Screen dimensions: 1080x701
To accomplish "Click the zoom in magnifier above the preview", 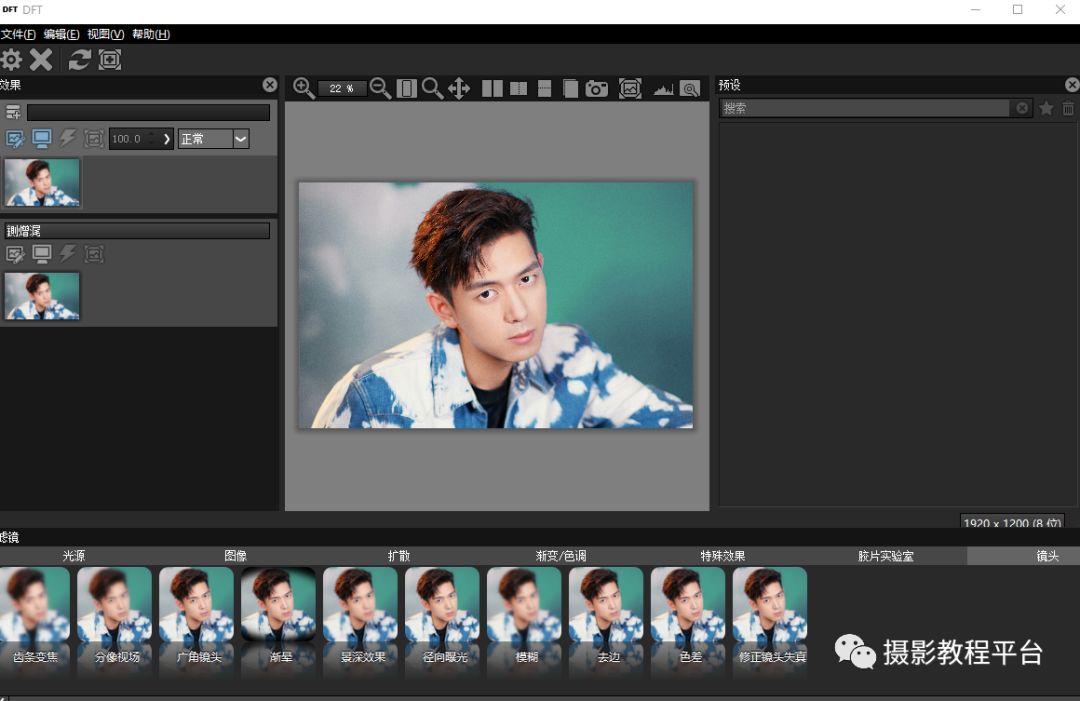I will [304, 88].
